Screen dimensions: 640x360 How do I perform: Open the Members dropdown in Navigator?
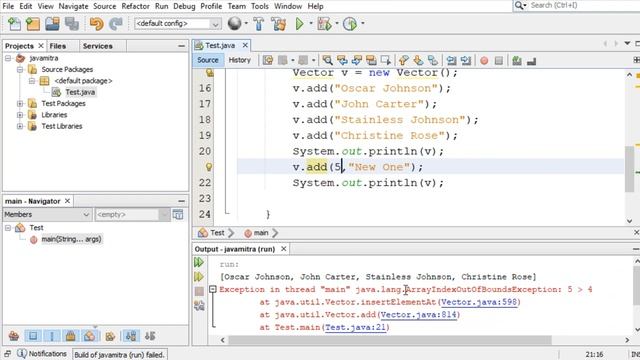(x=47, y=214)
